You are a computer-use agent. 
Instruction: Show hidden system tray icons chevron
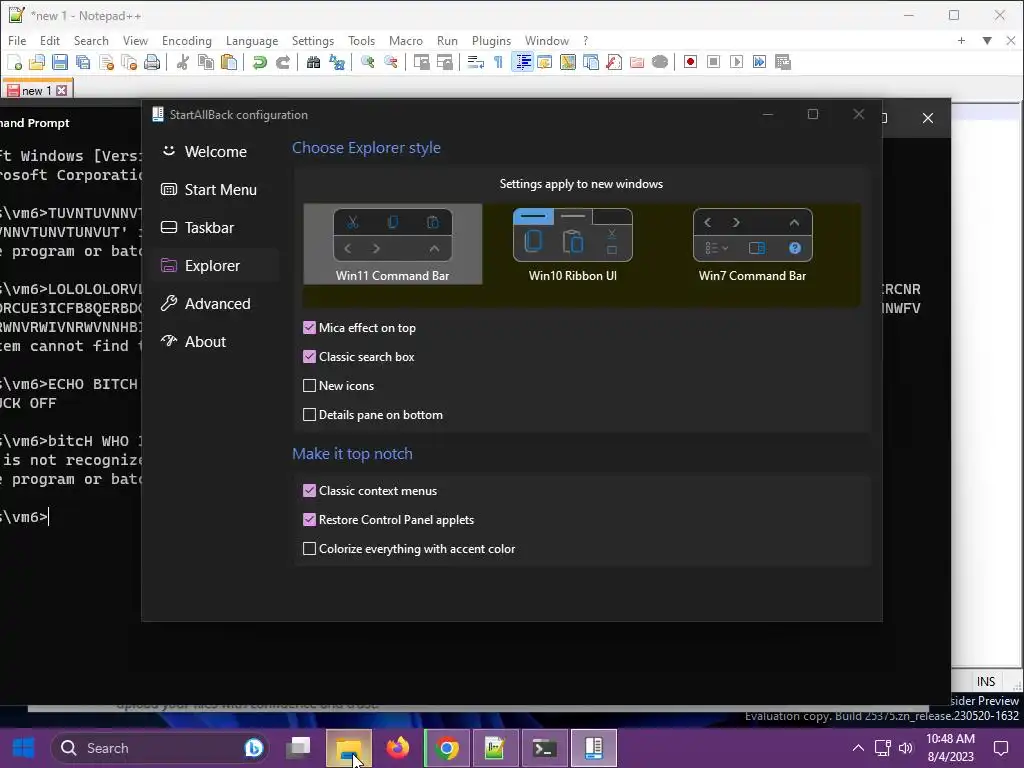pyautogui.click(x=858, y=748)
